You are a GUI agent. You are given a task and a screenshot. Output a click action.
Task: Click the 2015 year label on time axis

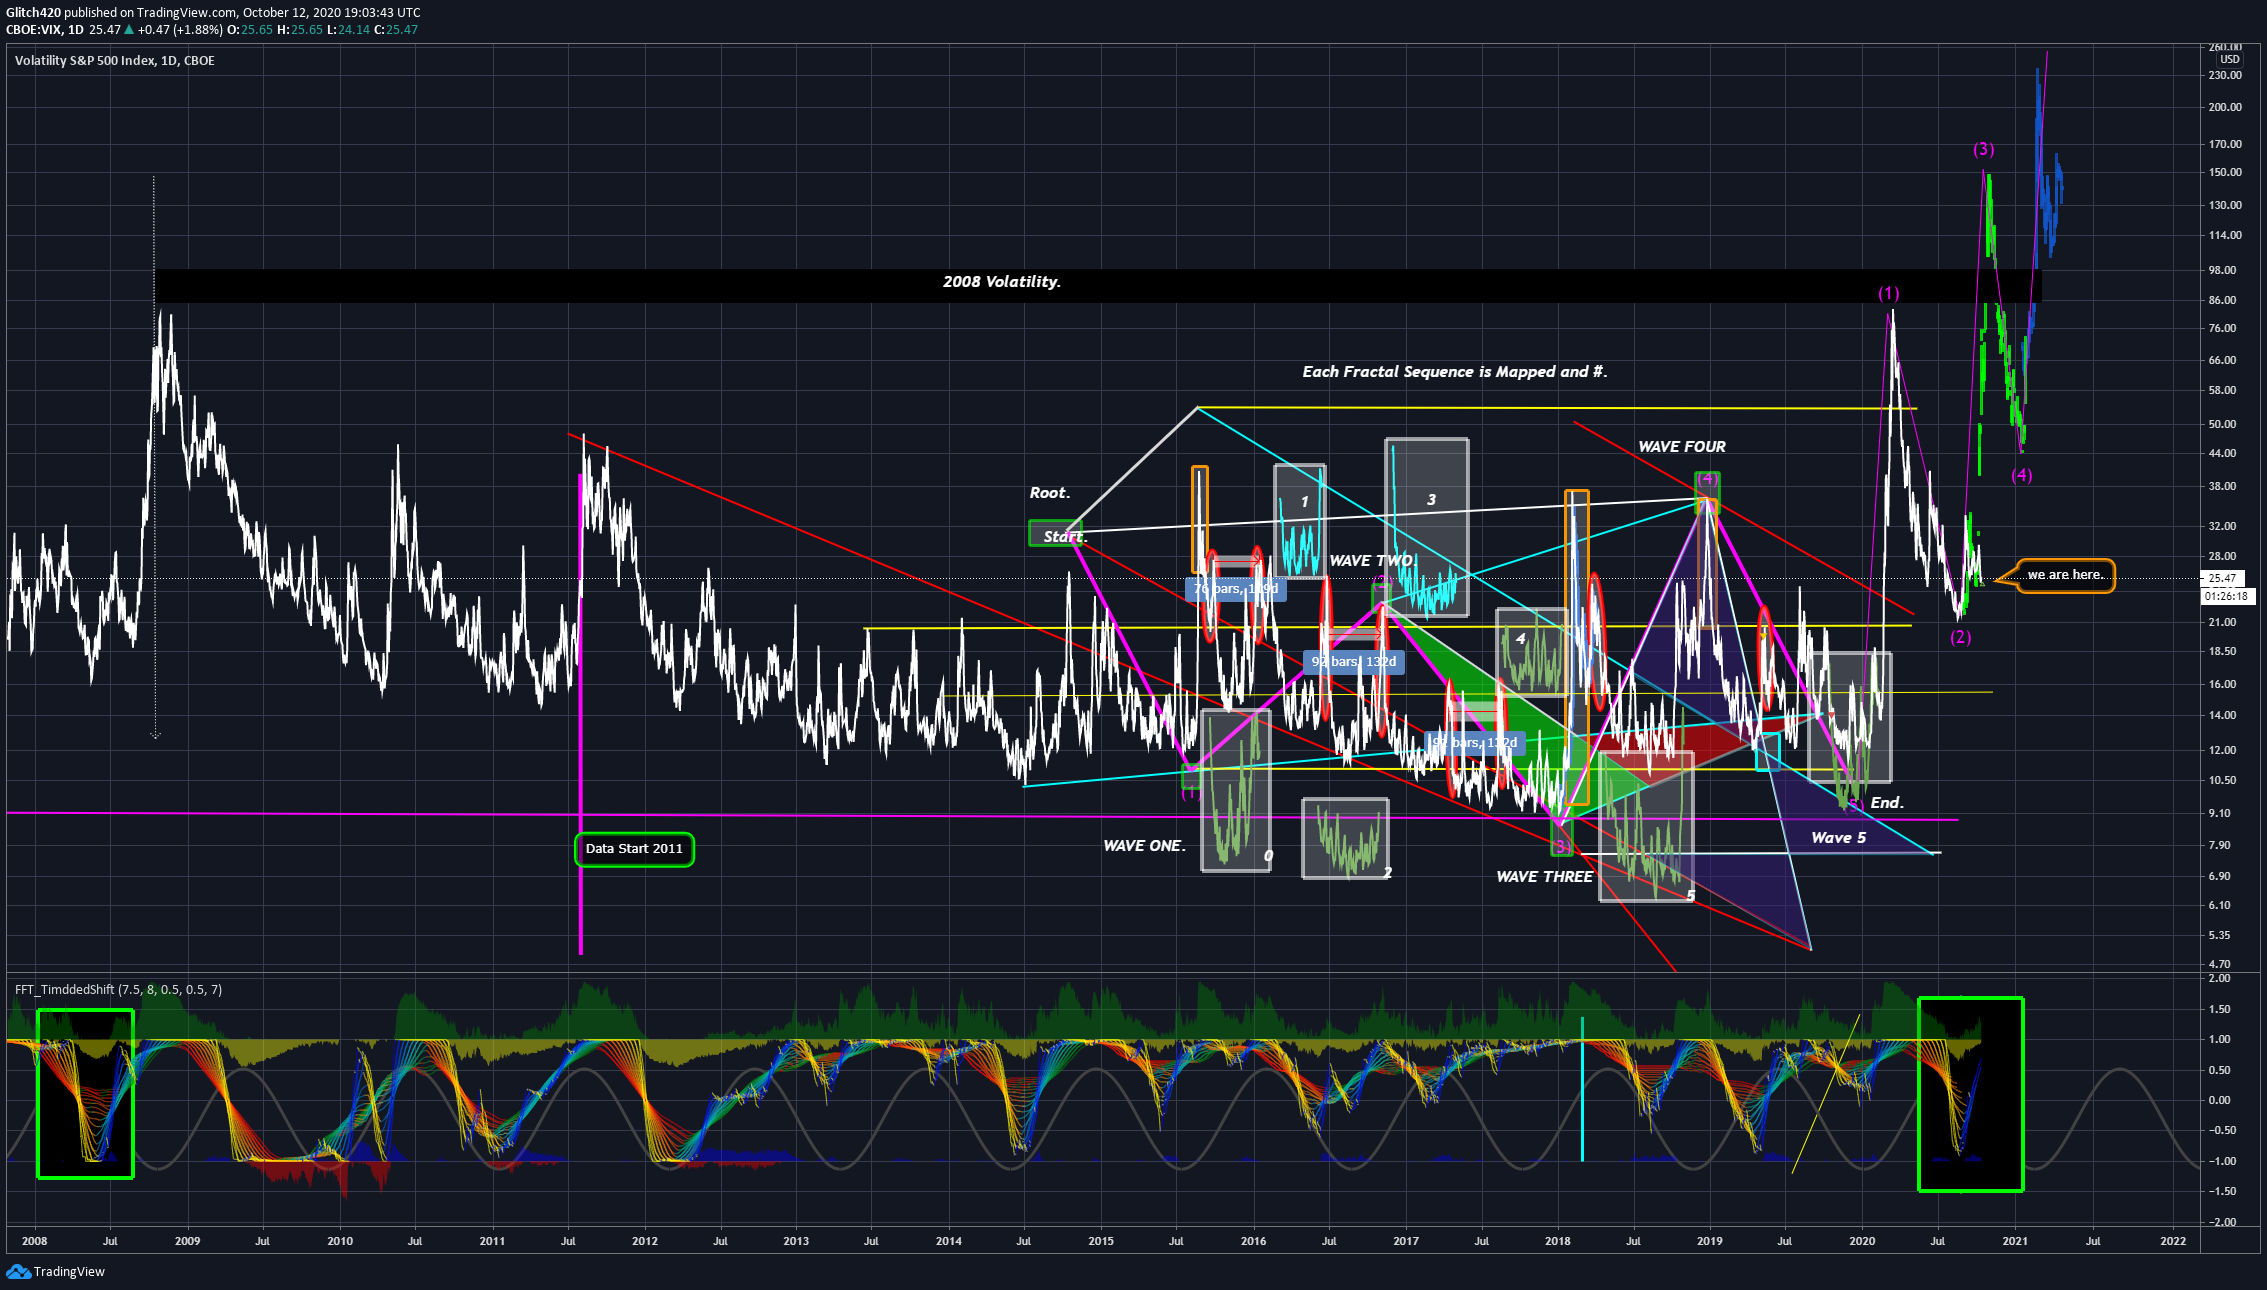pyautogui.click(x=1100, y=1241)
